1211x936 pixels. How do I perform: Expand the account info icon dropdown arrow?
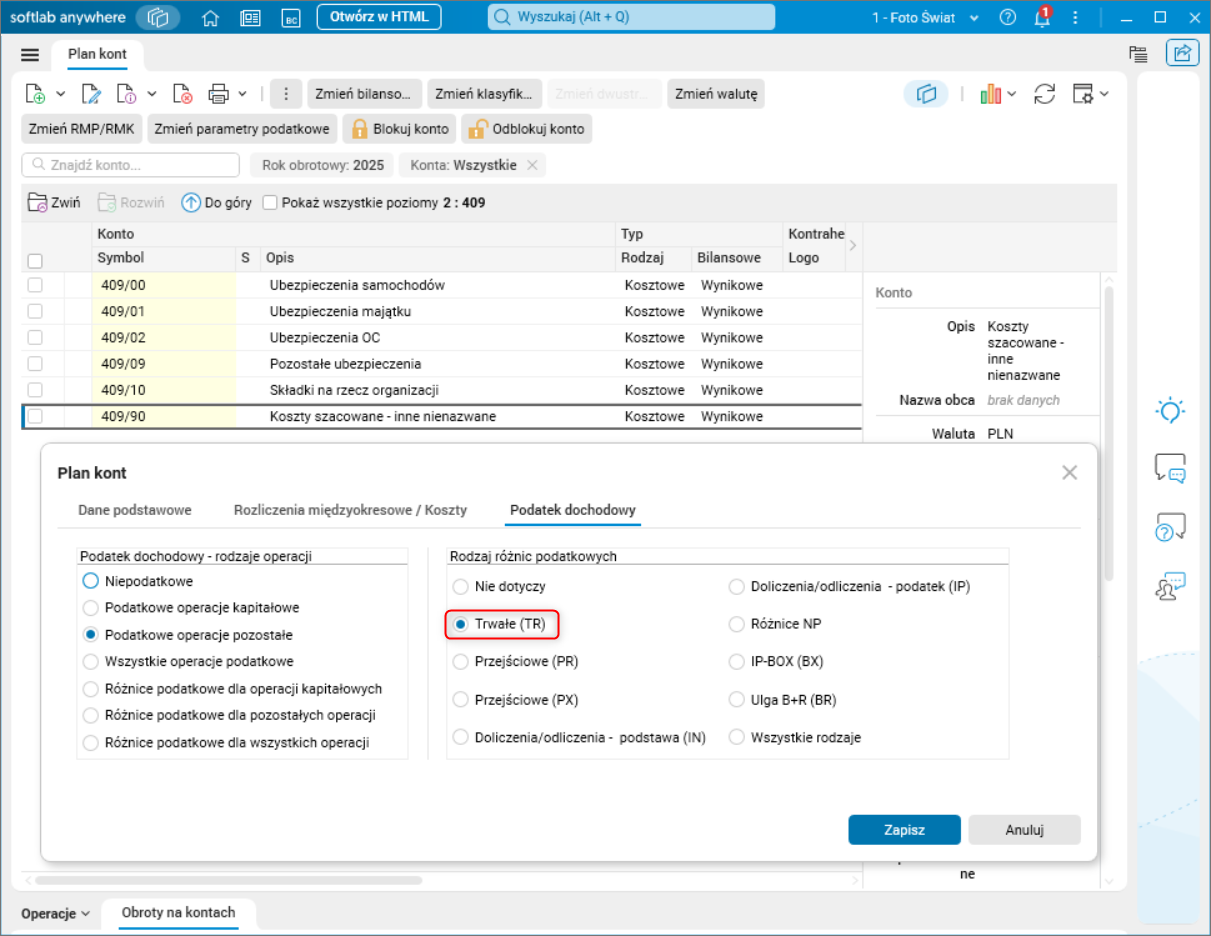tap(152, 94)
